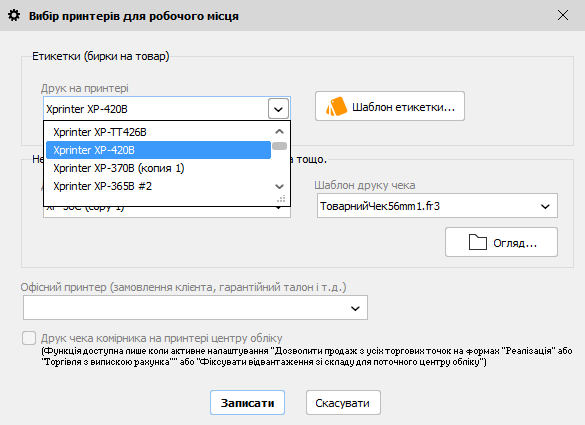The image size is (585, 425).
Task: Open the label template button
Action: [390, 106]
